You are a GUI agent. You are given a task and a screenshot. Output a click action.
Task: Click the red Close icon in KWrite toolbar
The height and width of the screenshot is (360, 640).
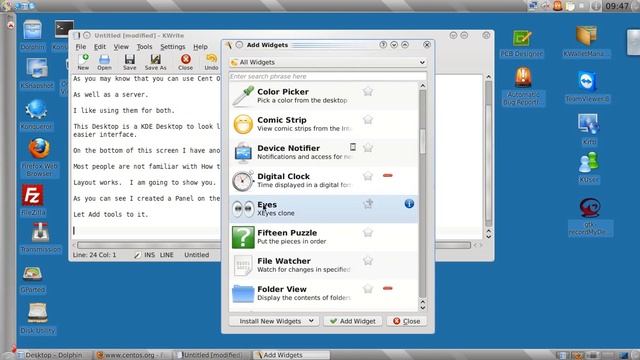tap(185, 62)
